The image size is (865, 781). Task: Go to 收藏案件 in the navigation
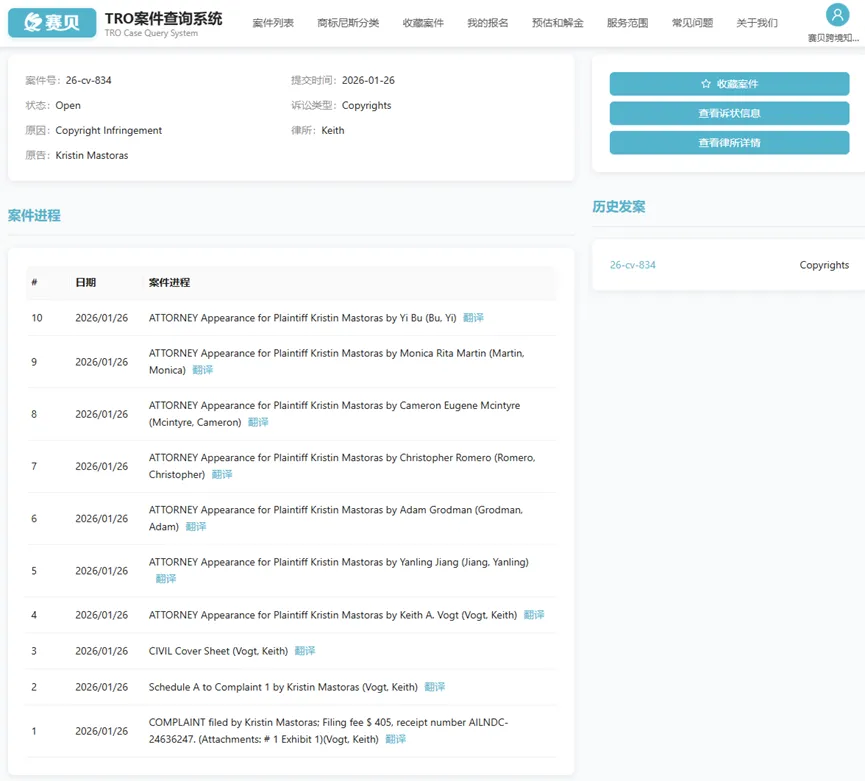click(x=423, y=23)
